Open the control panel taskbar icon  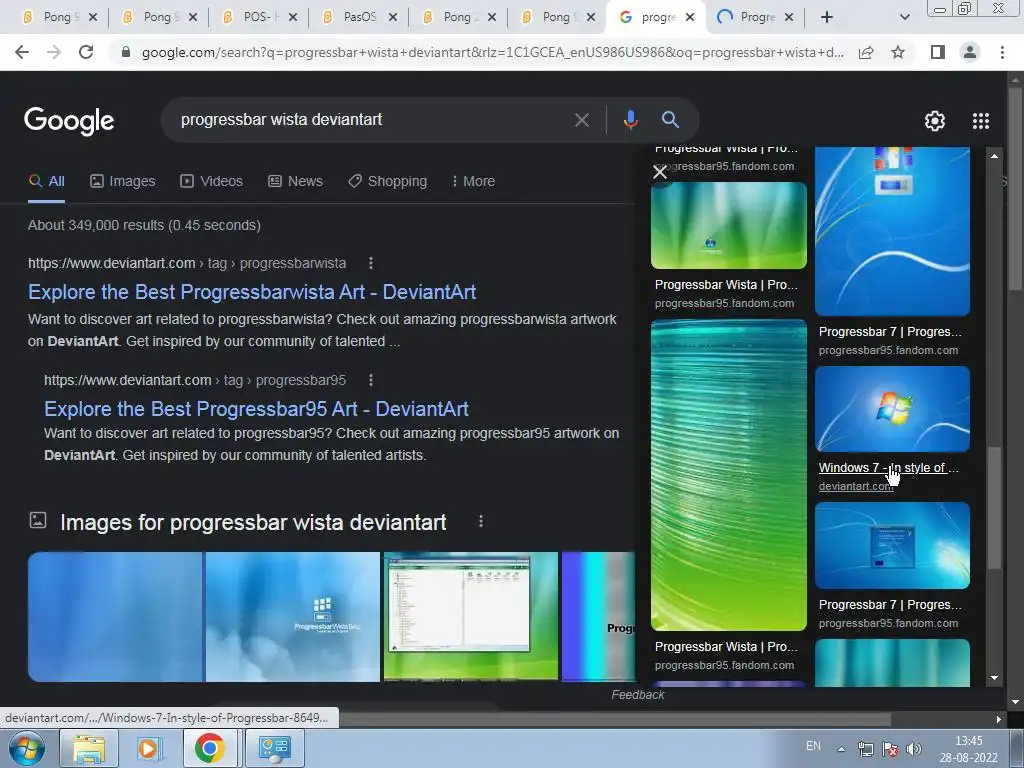274,748
